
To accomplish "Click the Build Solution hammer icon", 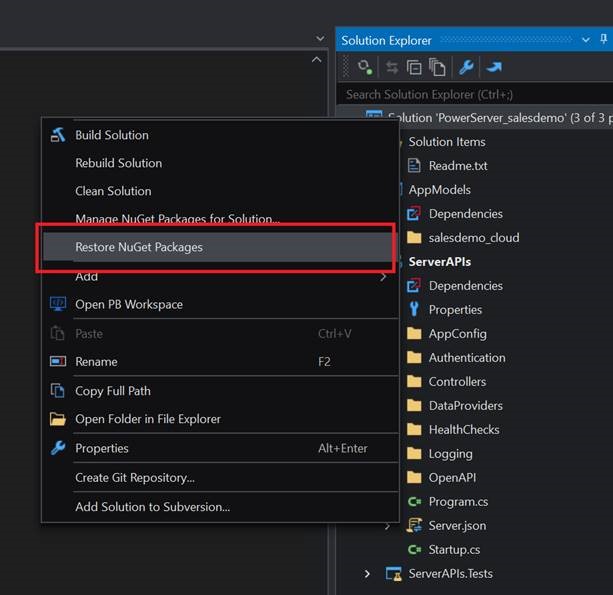I will 58,135.
